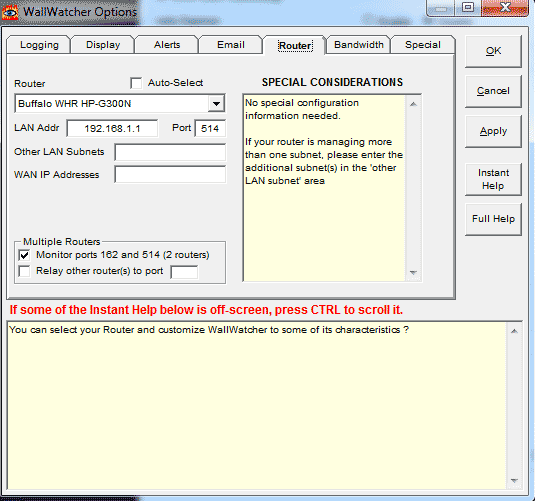Focus the Other LAN Subnets field
The width and height of the screenshot is (535, 501).
pos(170,152)
